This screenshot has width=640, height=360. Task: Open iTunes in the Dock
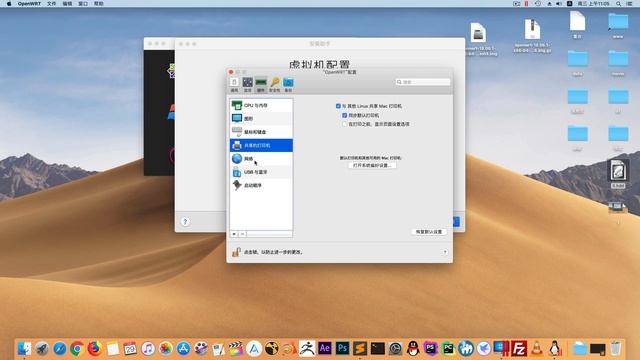[148, 349]
